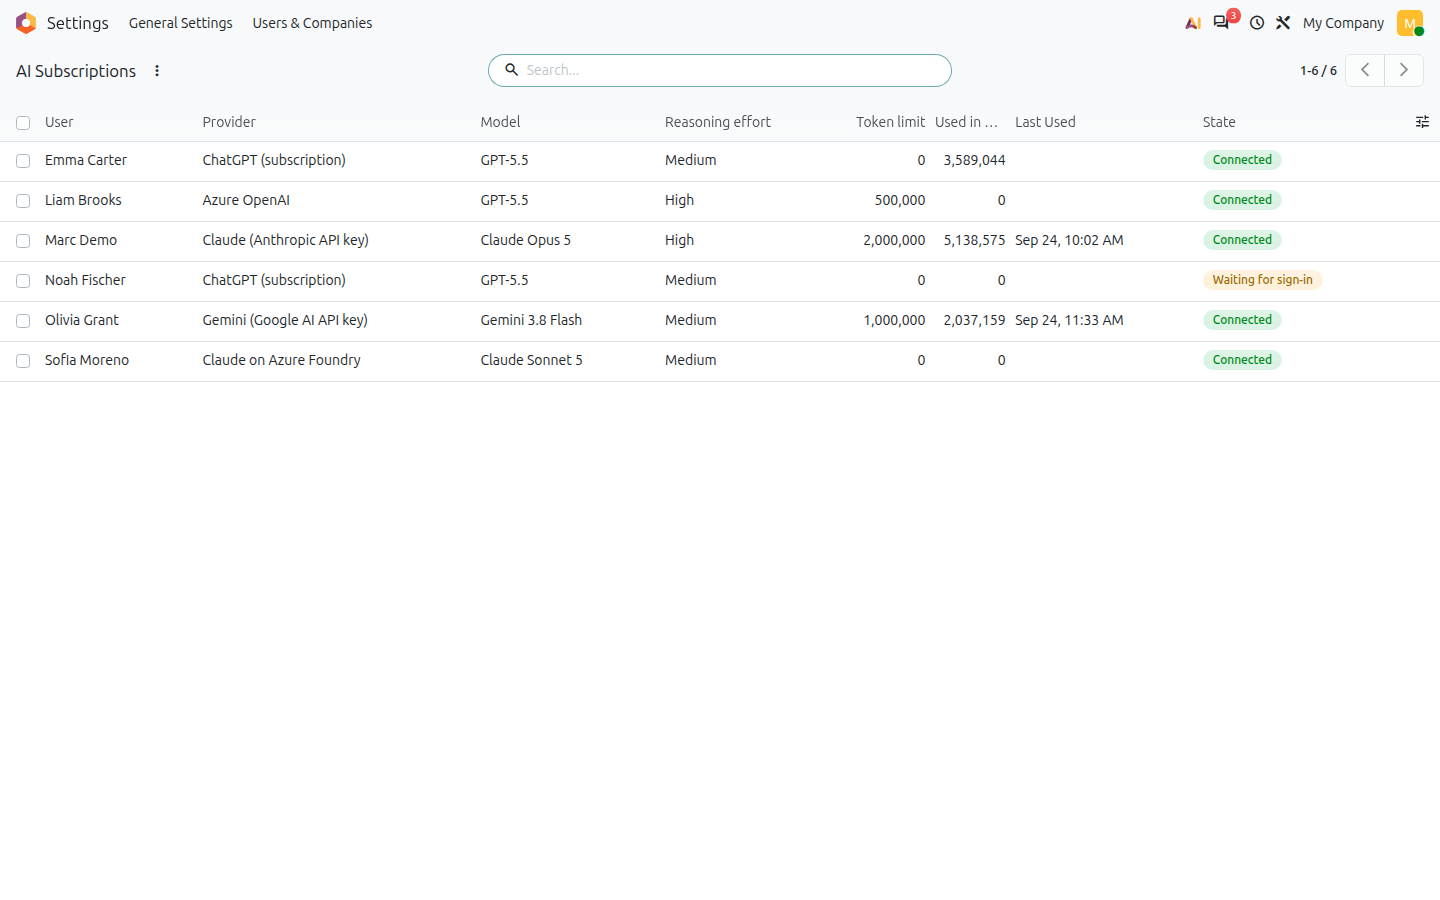1440x900 pixels.
Task: Click the search magnifier icon
Action: pyautogui.click(x=511, y=70)
